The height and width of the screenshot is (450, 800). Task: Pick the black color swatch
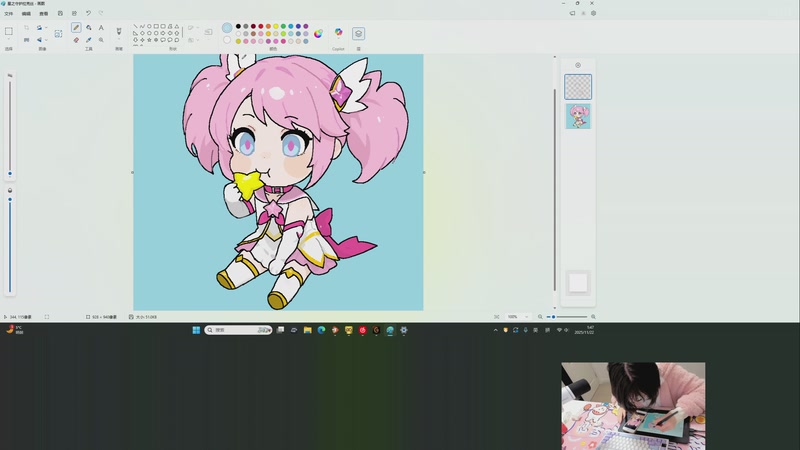tap(238, 26)
